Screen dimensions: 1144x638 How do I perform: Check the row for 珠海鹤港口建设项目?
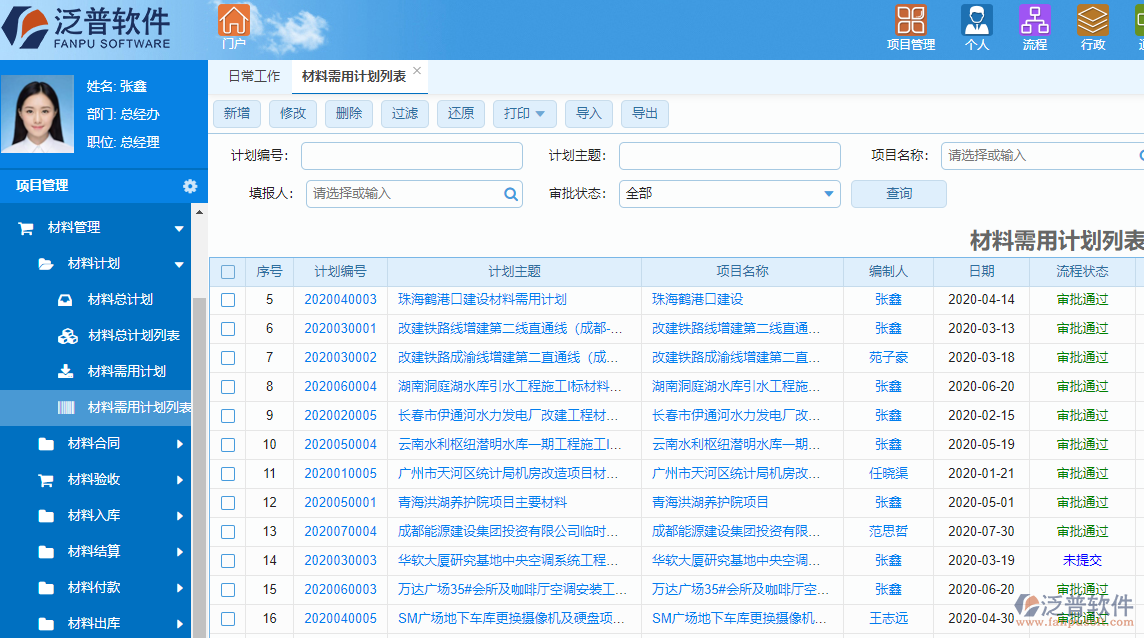click(x=228, y=299)
